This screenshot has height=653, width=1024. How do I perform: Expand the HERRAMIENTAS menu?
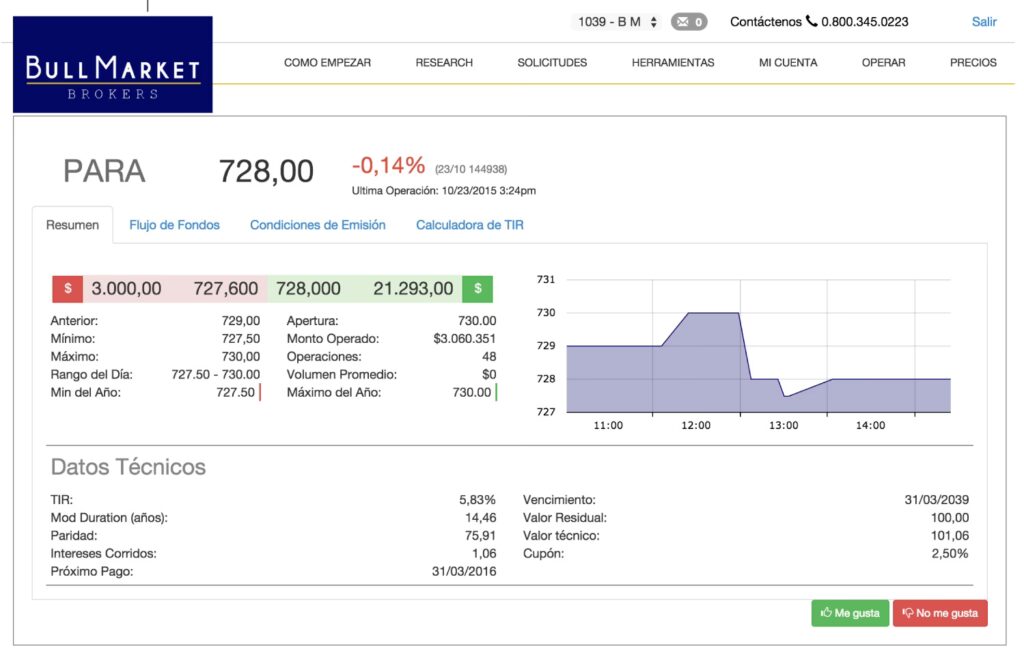click(673, 63)
